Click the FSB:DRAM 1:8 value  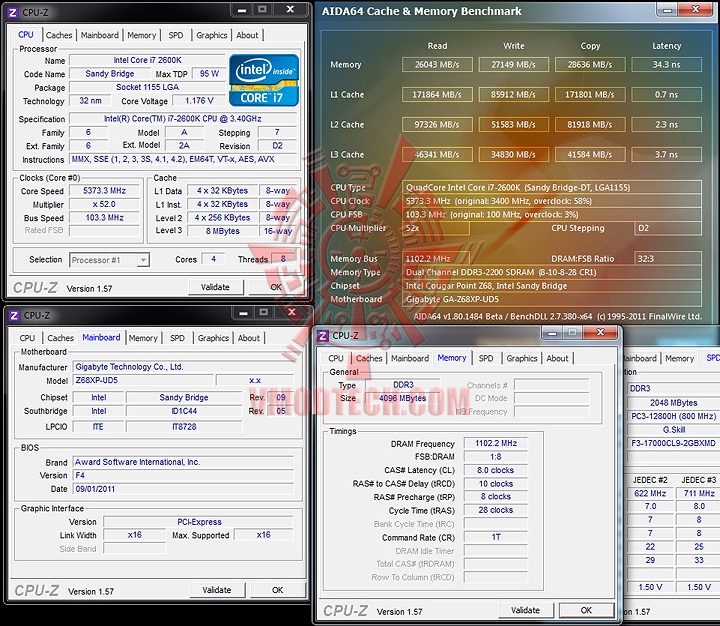pyautogui.click(x=496, y=457)
